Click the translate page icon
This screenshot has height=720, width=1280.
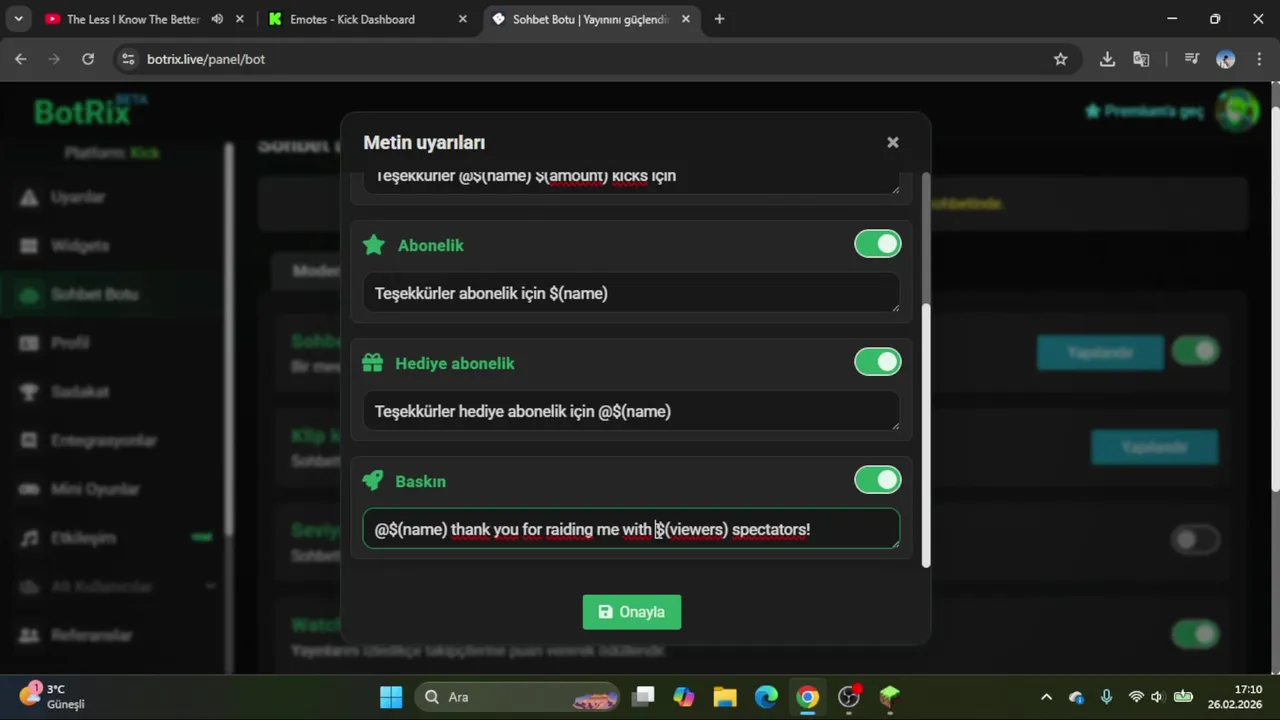pos(1141,59)
